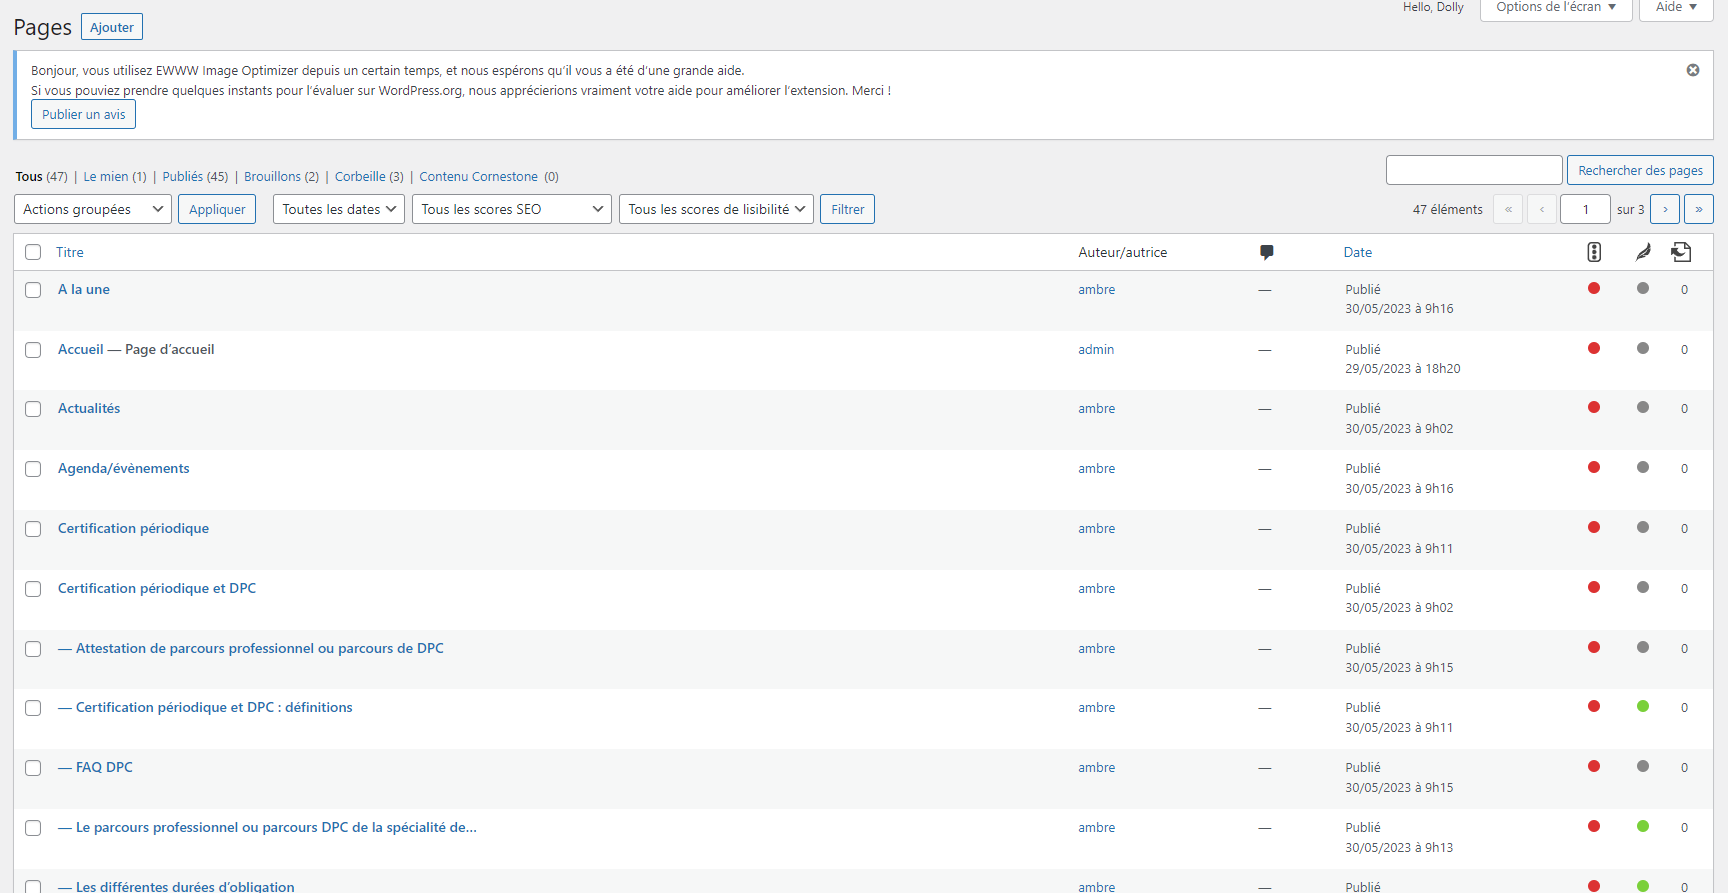Check the box for the Actualités page
1728x893 pixels.
pos(33,409)
